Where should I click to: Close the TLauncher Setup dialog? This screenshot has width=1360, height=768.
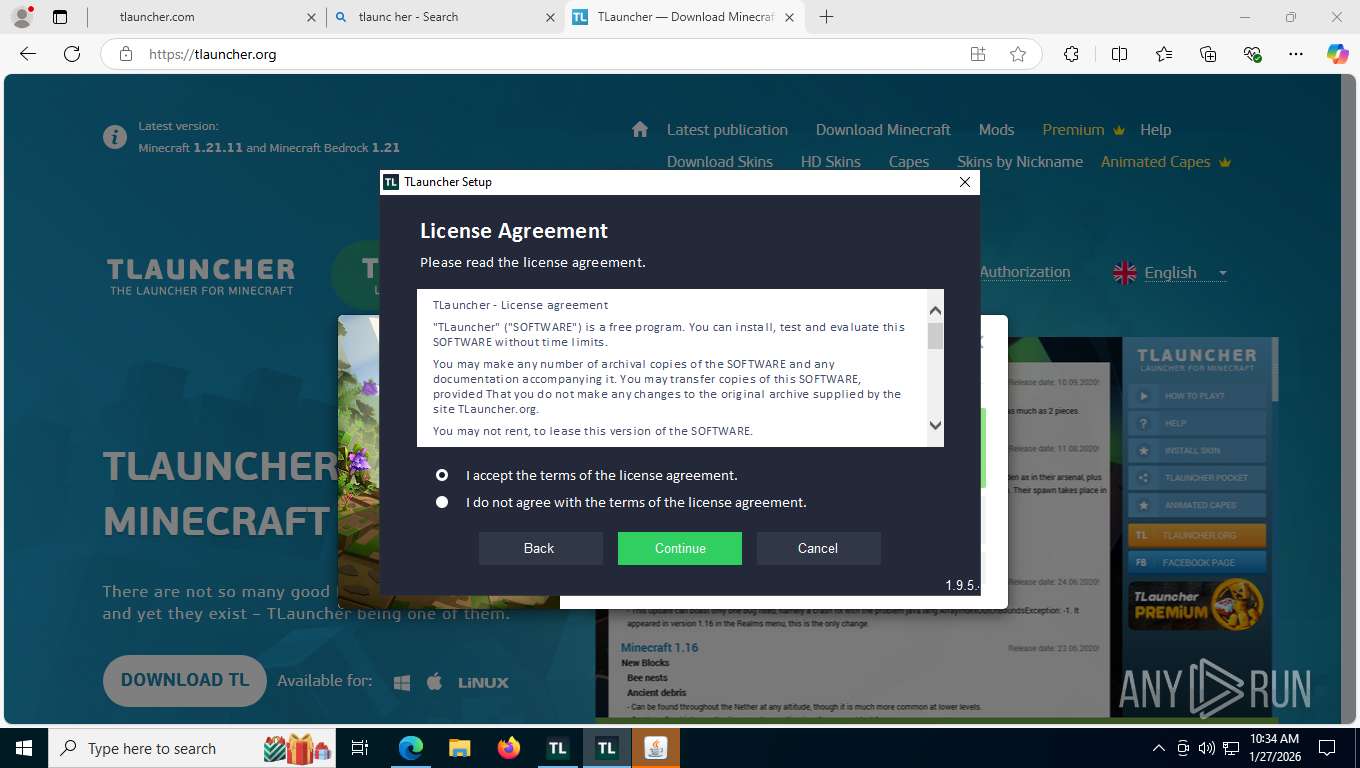tap(964, 182)
